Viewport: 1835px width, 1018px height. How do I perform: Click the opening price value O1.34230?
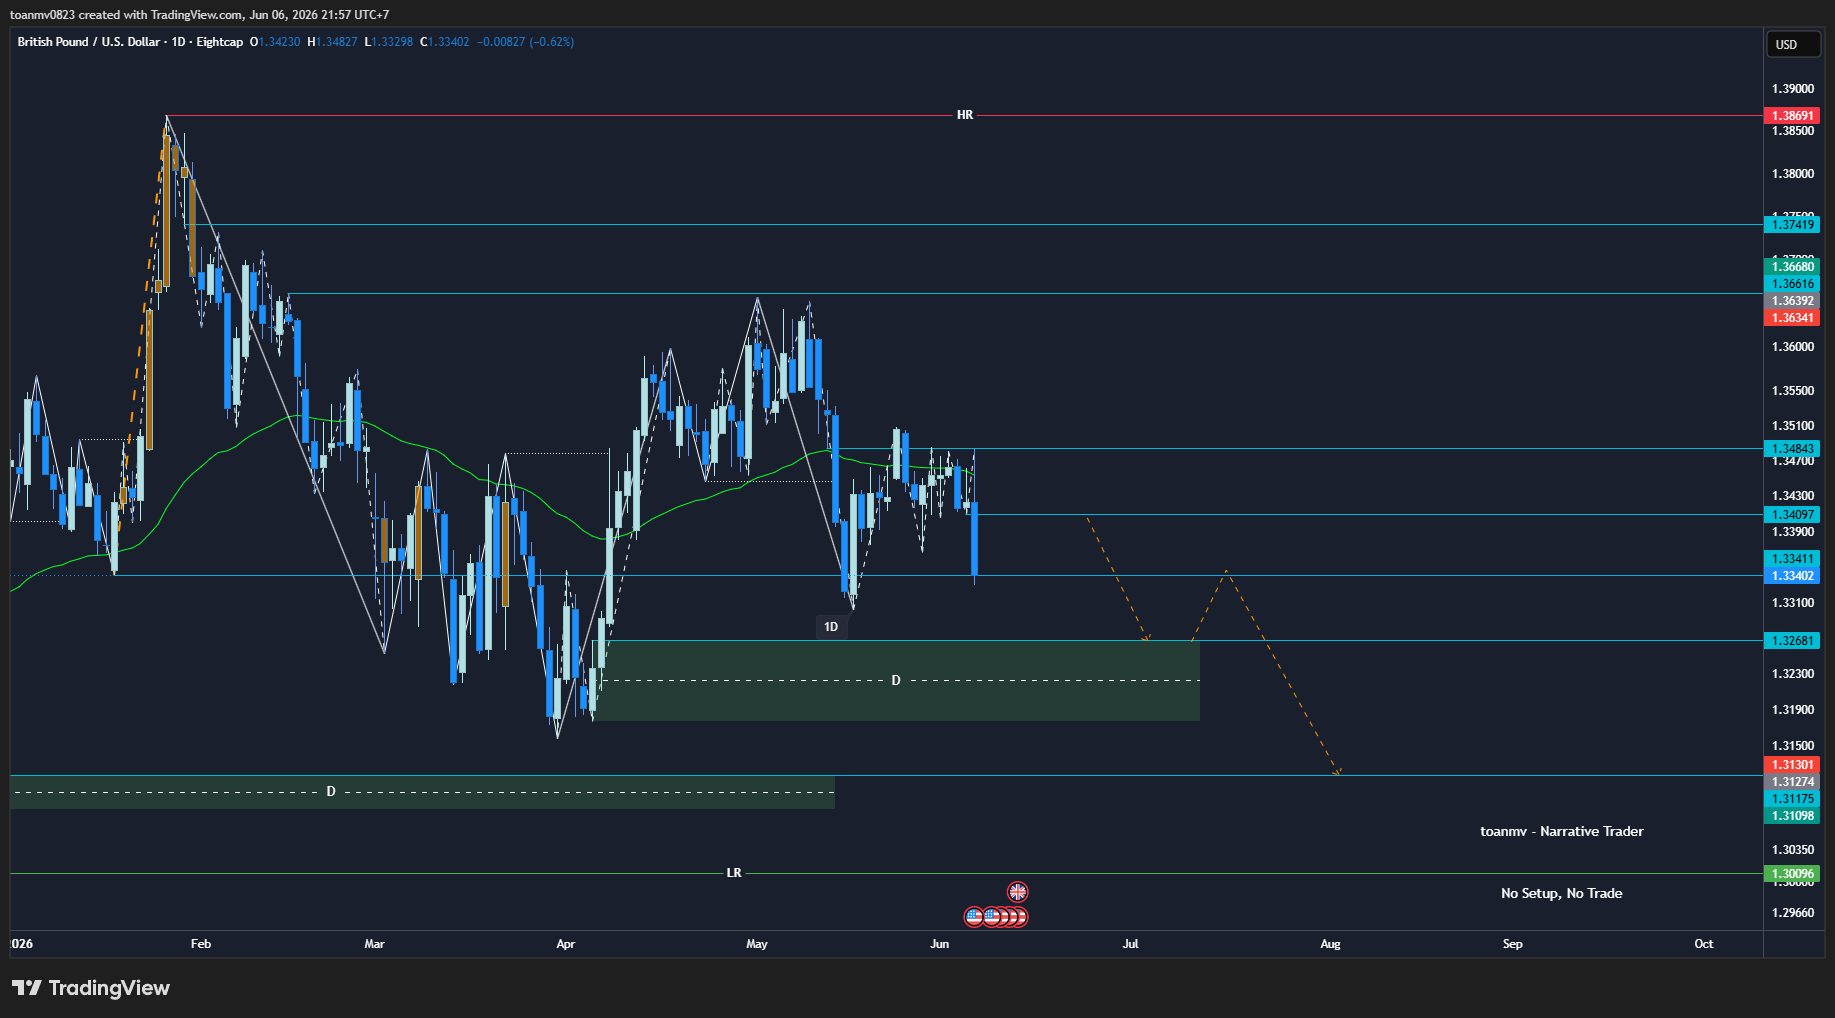click(275, 42)
